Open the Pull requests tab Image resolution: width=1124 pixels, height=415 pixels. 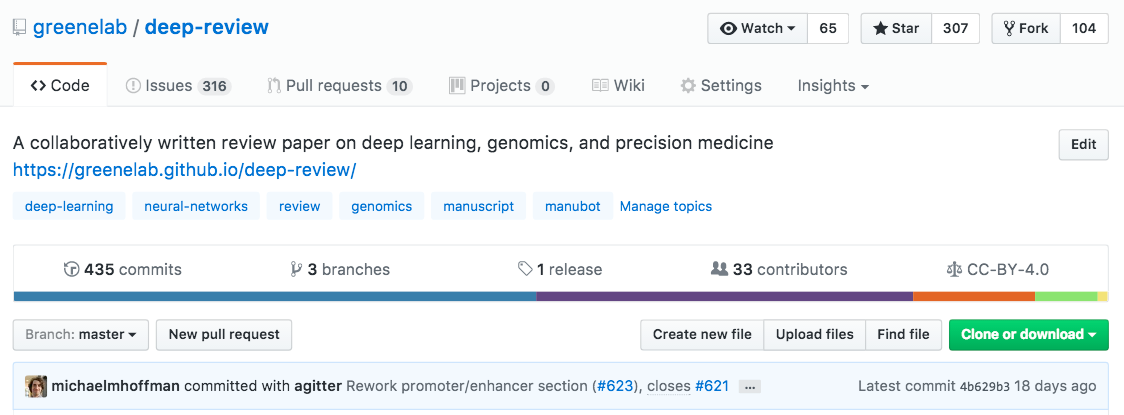click(x=339, y=86)
